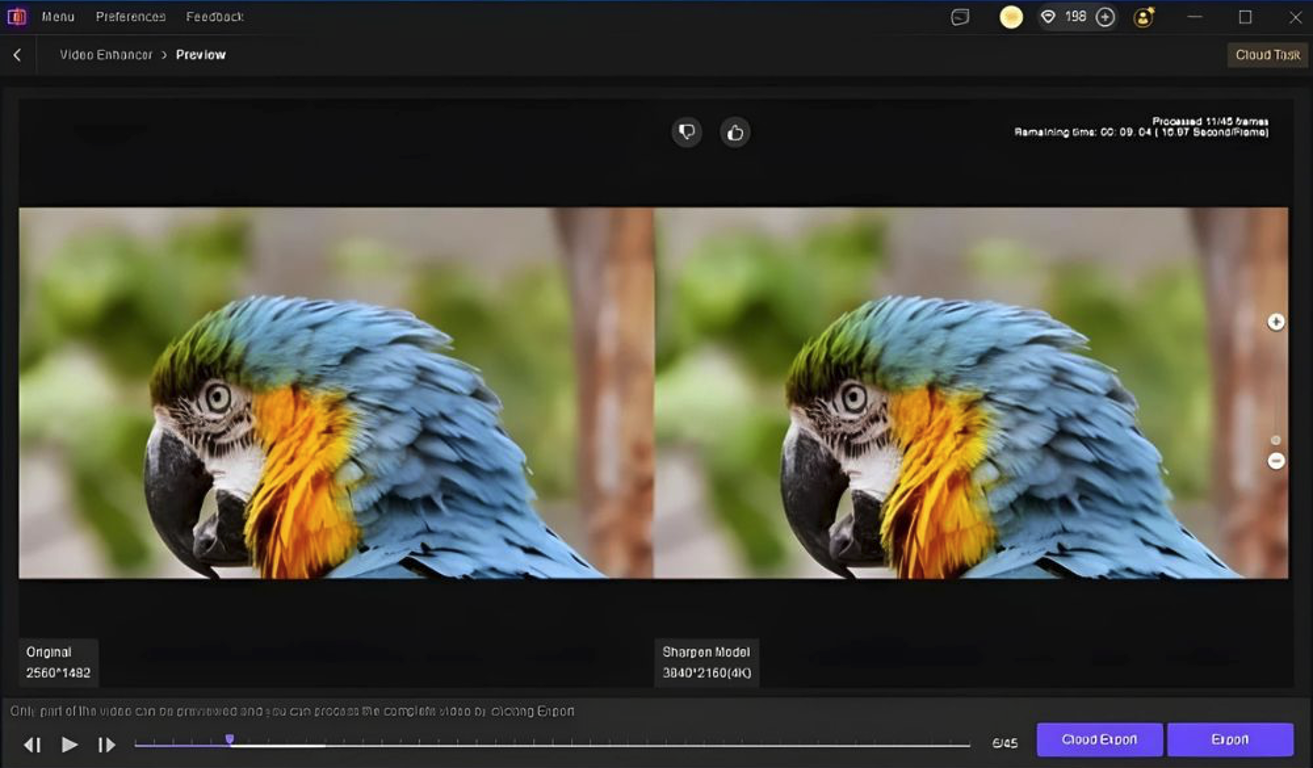Open the Feedback menu item
Screen dimensions: 1313x768
[x=214, y=17]
